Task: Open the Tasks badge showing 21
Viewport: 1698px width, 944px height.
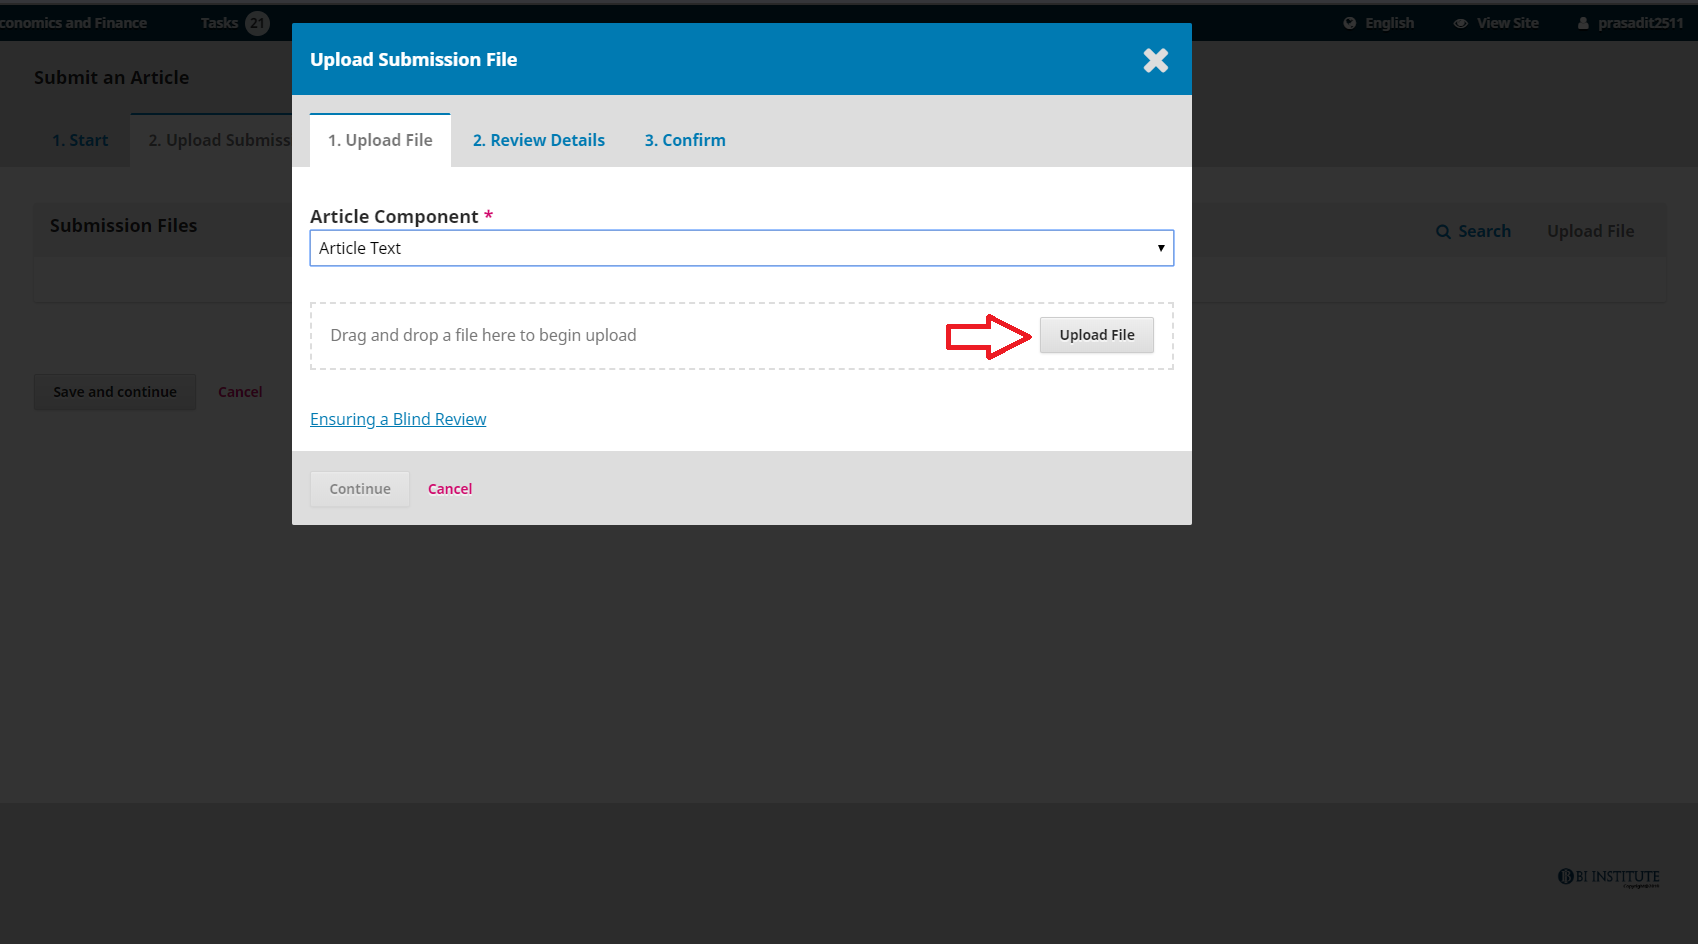Action: point(257,23)
